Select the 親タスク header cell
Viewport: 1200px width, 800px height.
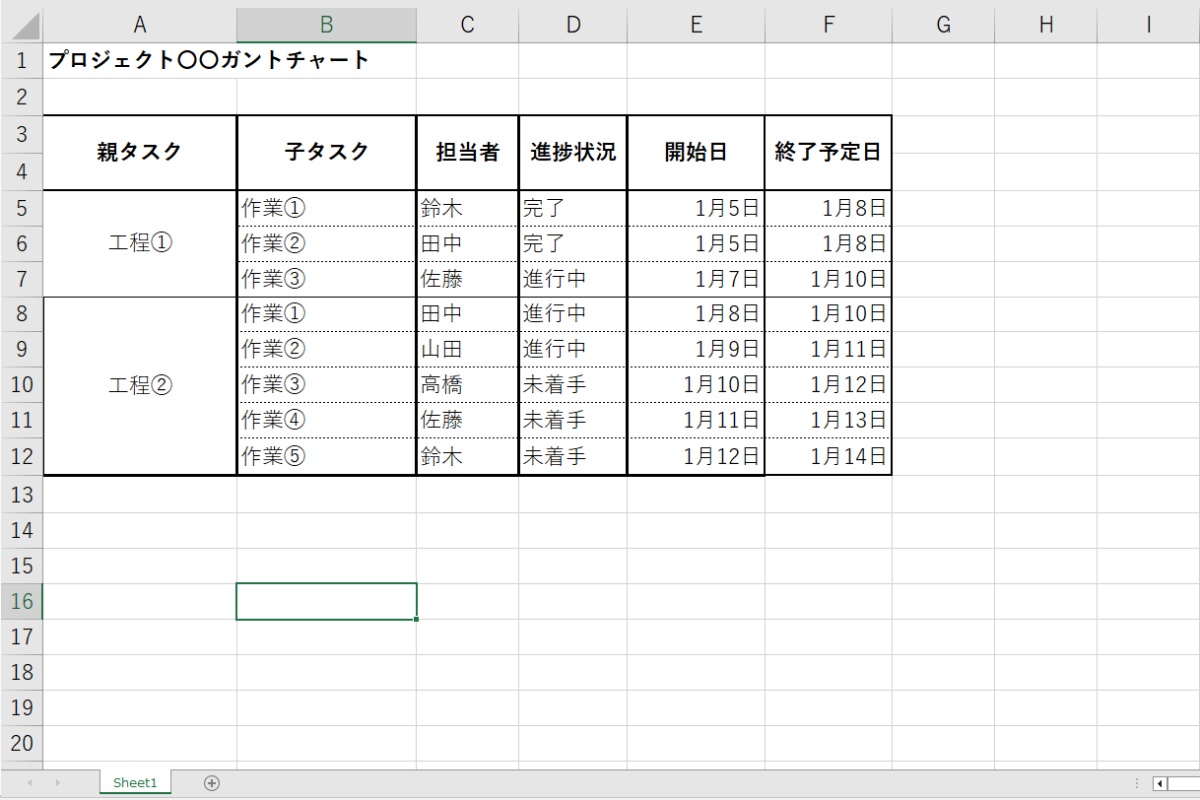(x=140, y=152)
